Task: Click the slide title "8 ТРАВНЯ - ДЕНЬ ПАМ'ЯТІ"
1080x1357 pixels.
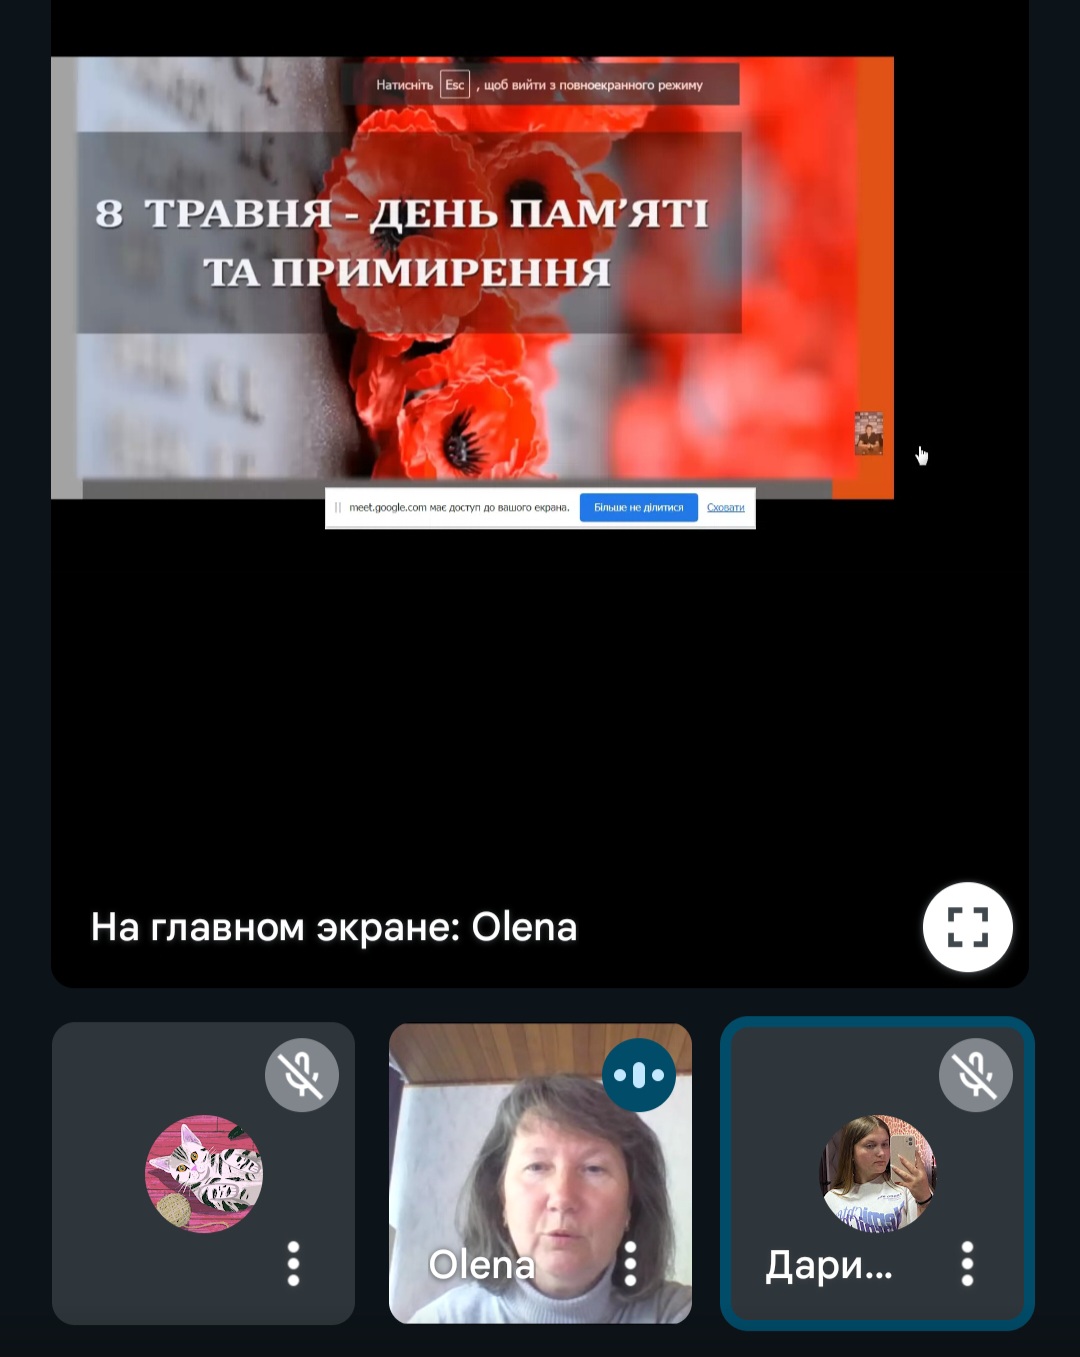Action: click(x=402, y=213)
